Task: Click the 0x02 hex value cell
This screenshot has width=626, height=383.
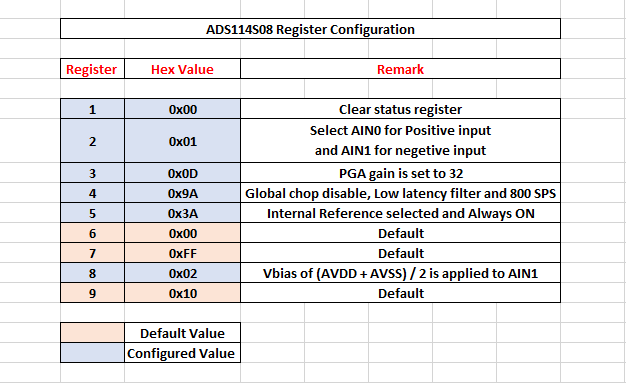Action: (x=182, y=273)
